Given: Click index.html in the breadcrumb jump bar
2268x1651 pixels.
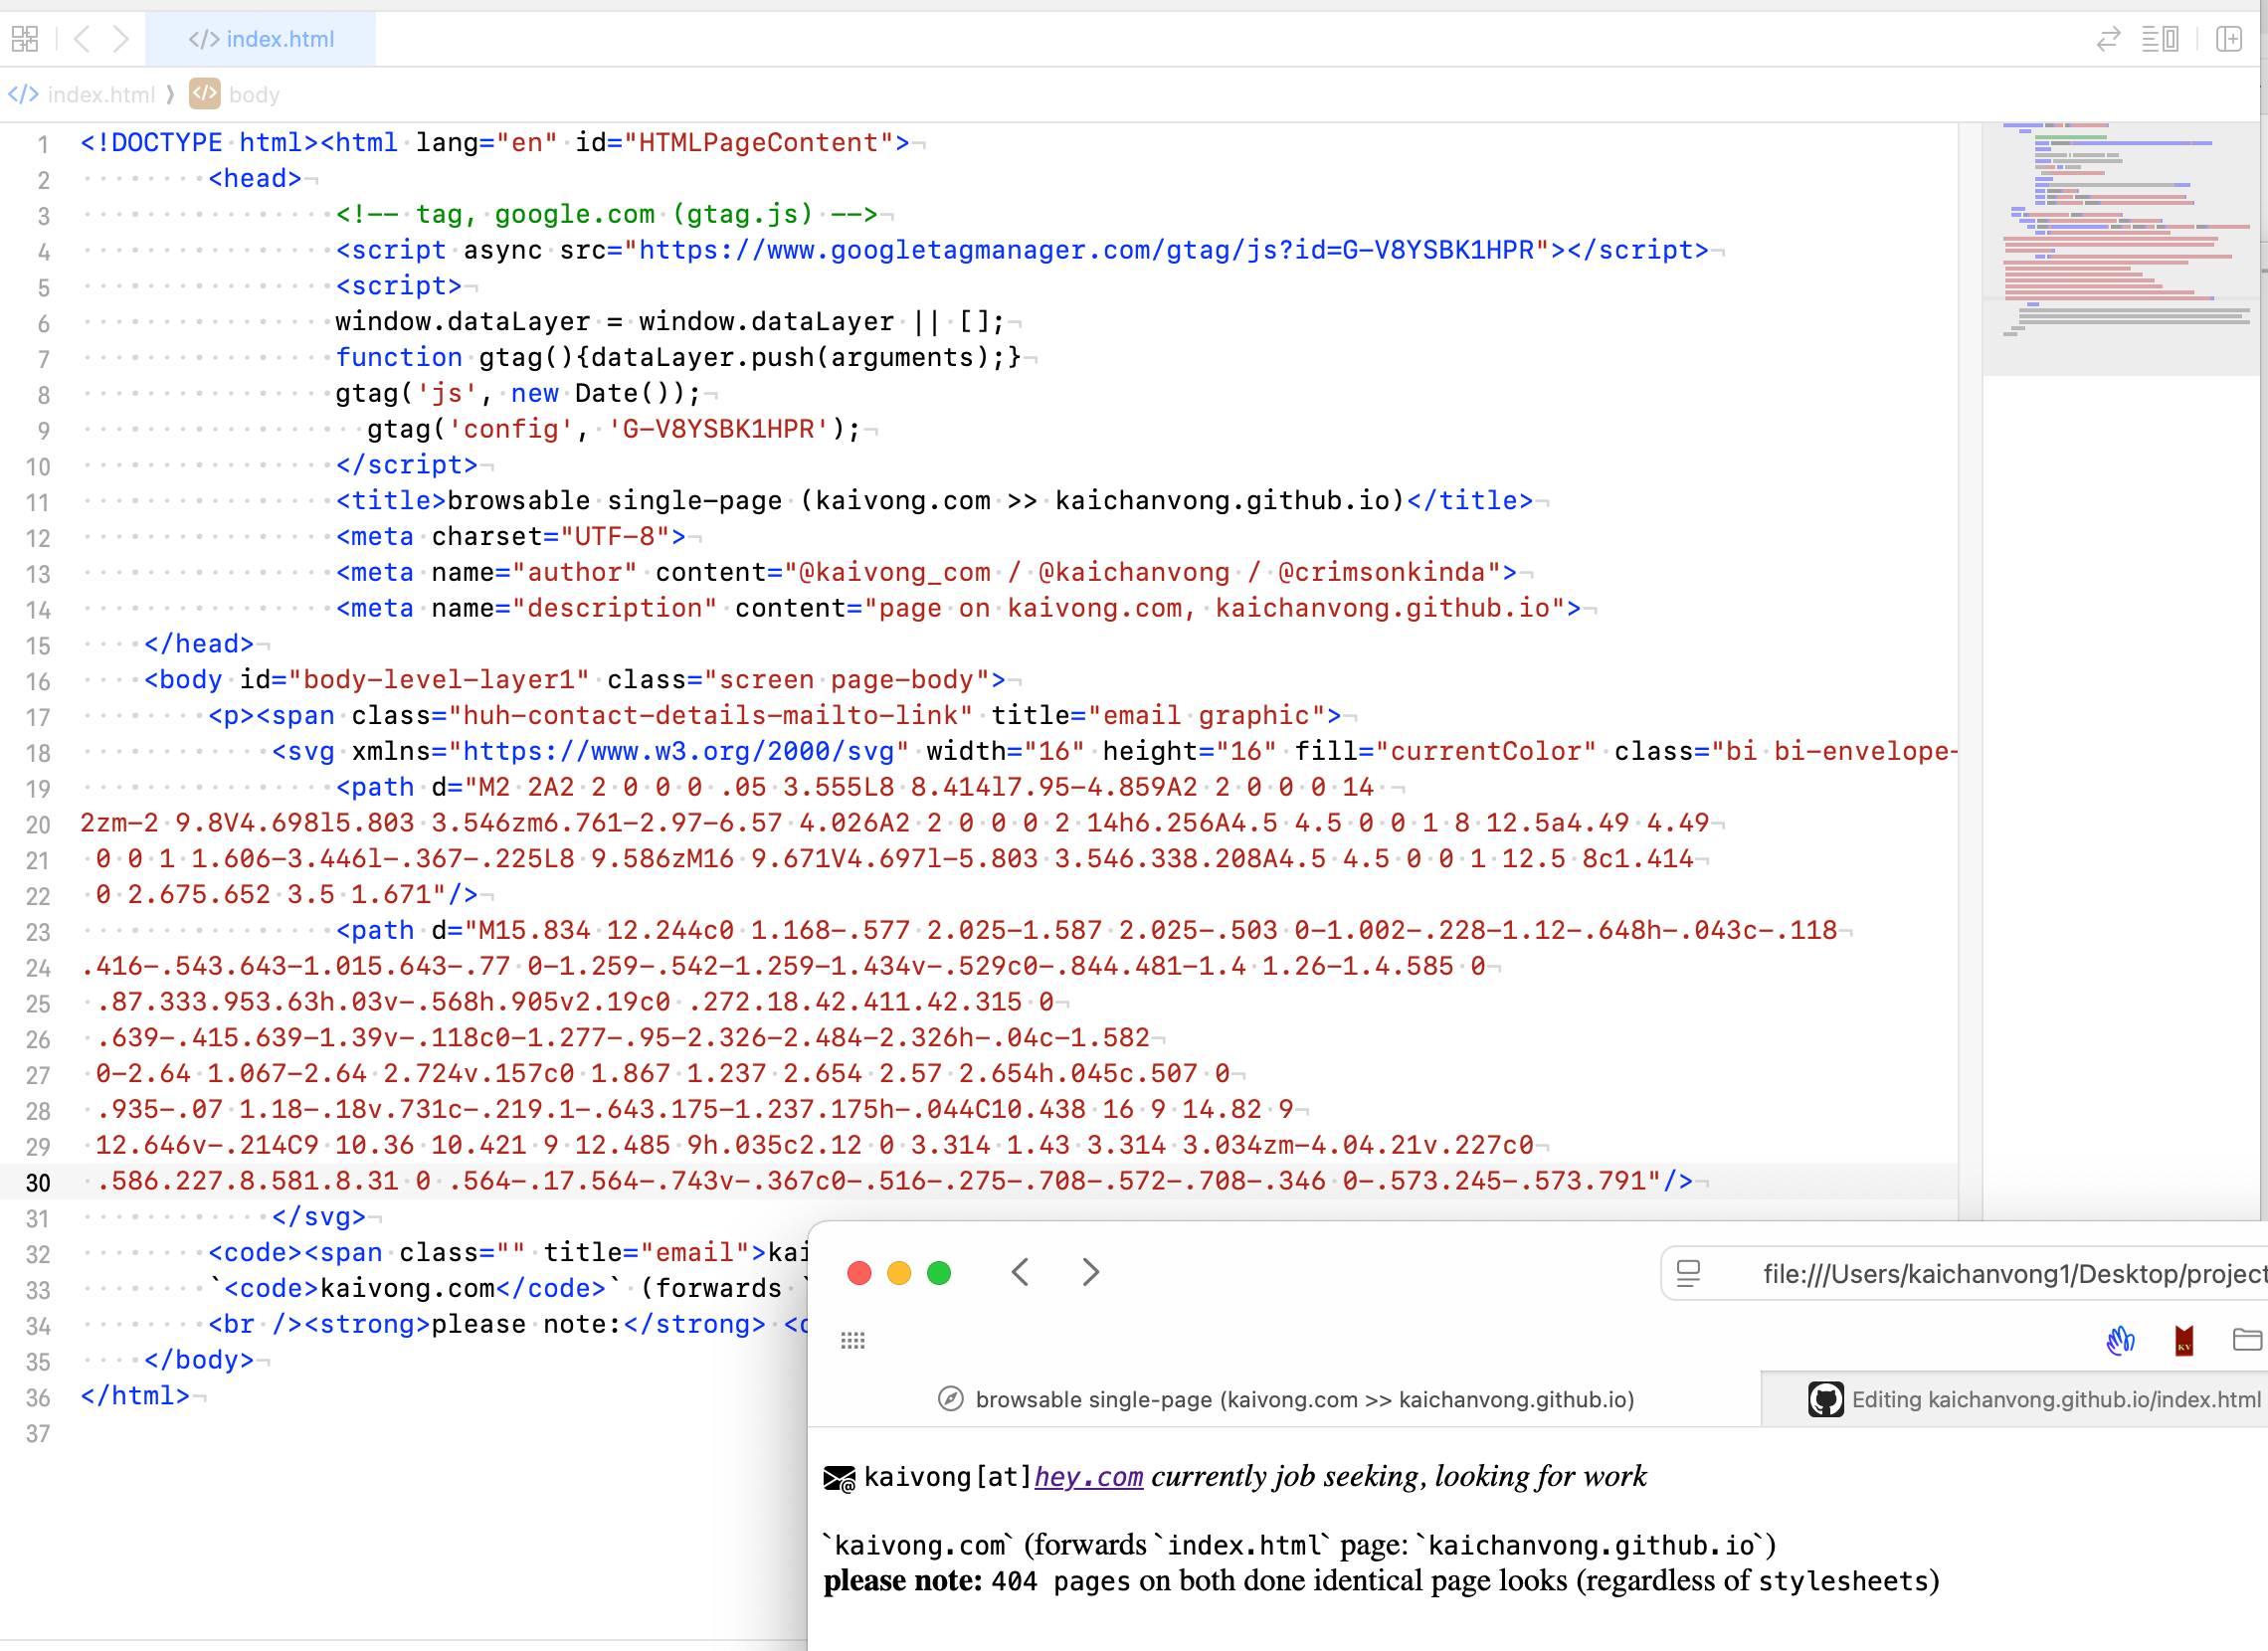Looking at the screenshot, I should (101, 95).
